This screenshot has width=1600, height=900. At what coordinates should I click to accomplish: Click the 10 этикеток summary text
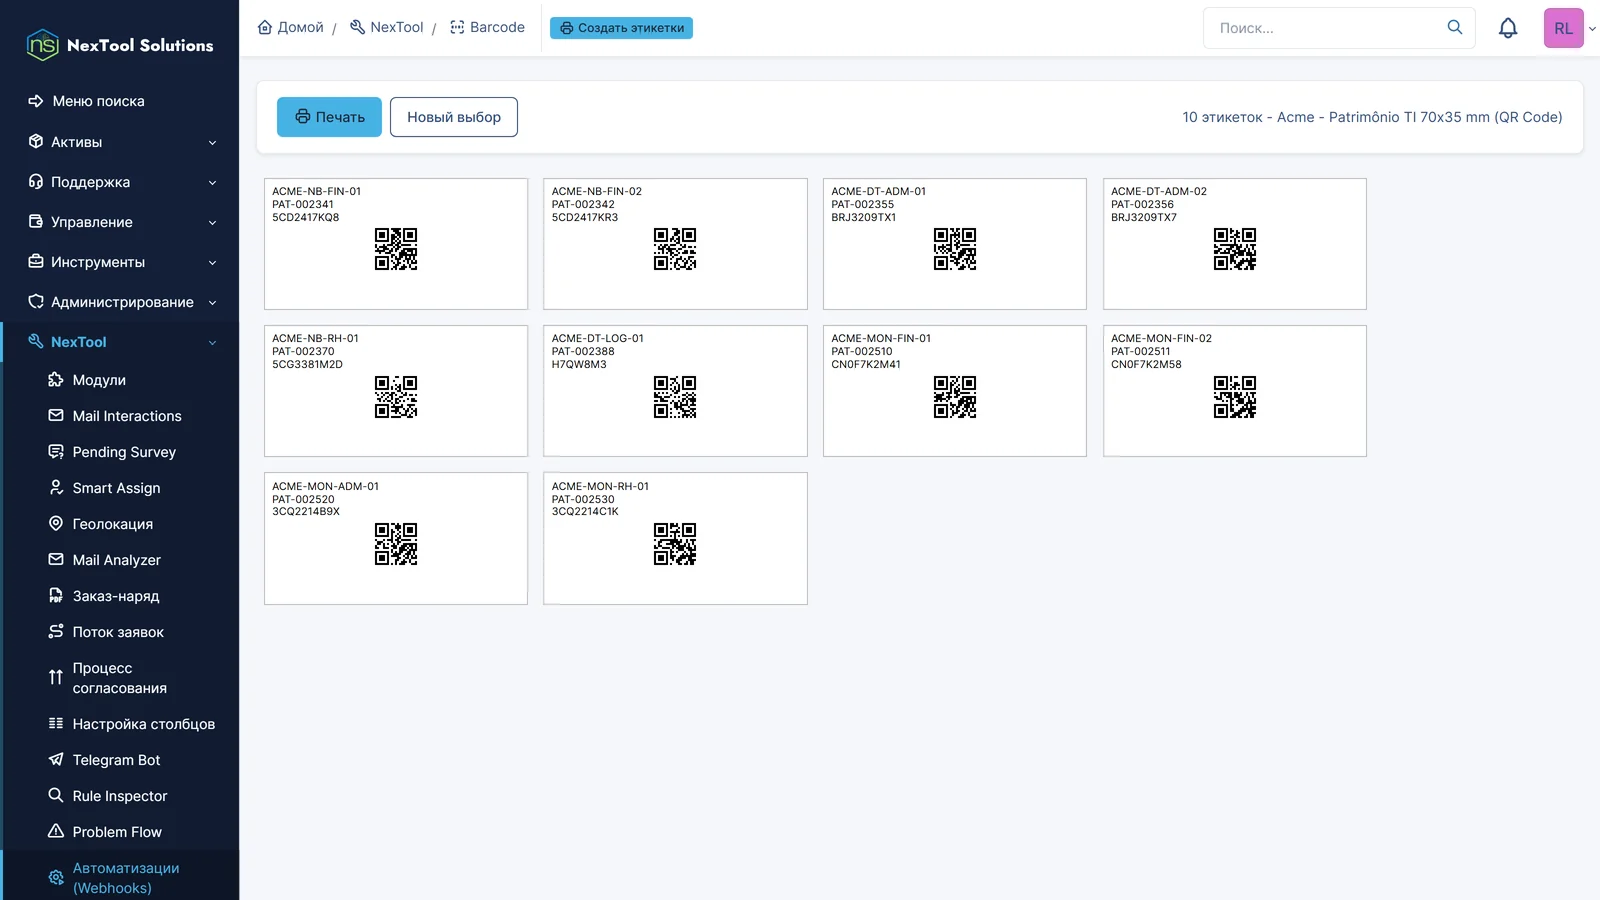point(1372,117)
